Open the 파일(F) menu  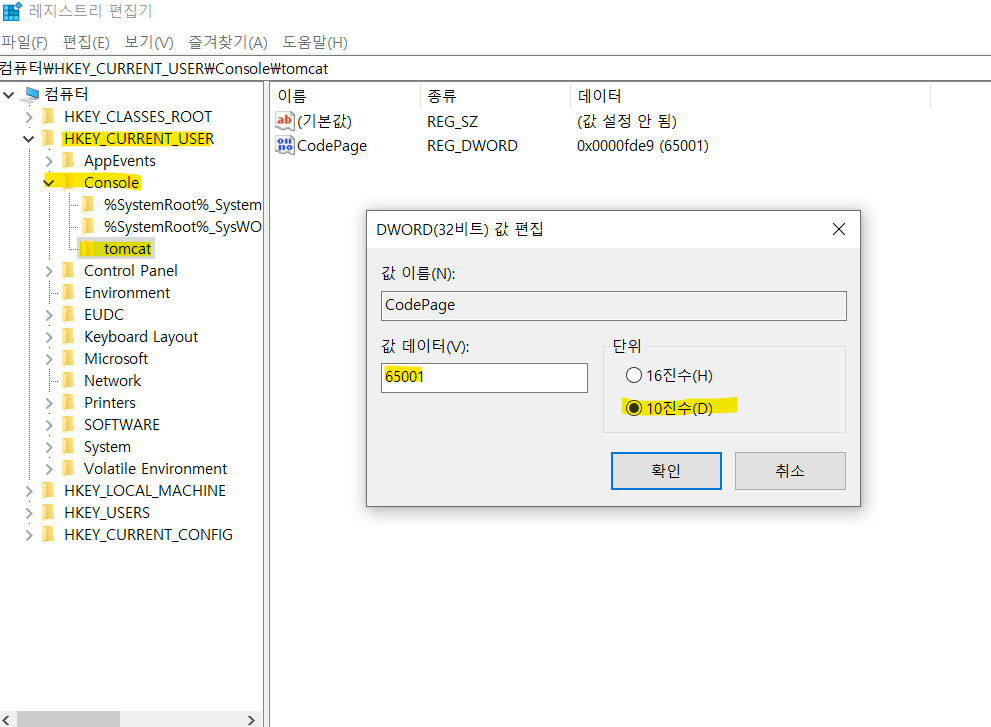[24, 42]
